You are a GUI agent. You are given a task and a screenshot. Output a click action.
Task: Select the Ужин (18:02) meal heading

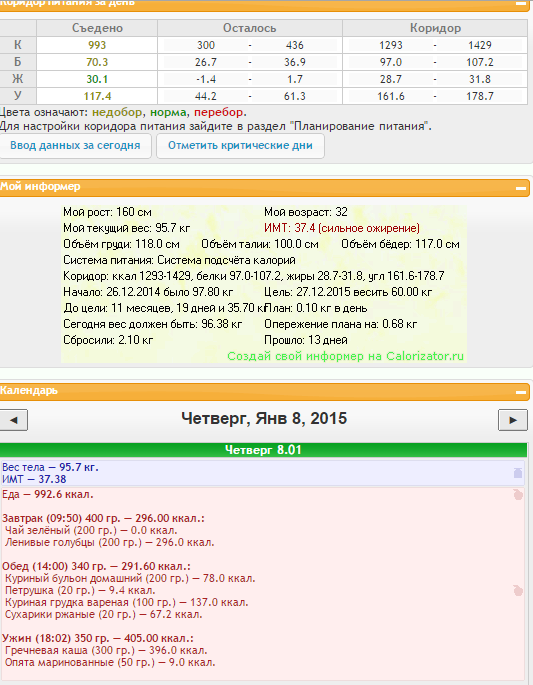[97, 638]
